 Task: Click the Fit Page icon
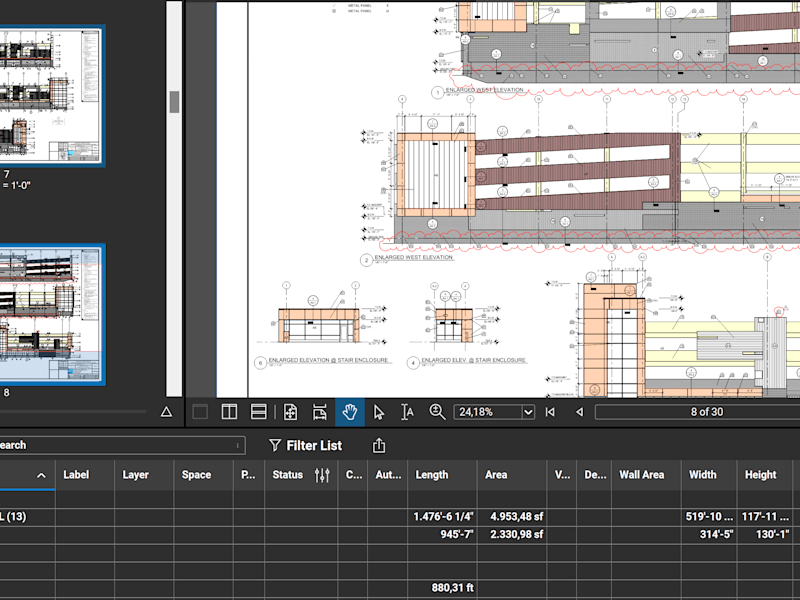[290, 412]
